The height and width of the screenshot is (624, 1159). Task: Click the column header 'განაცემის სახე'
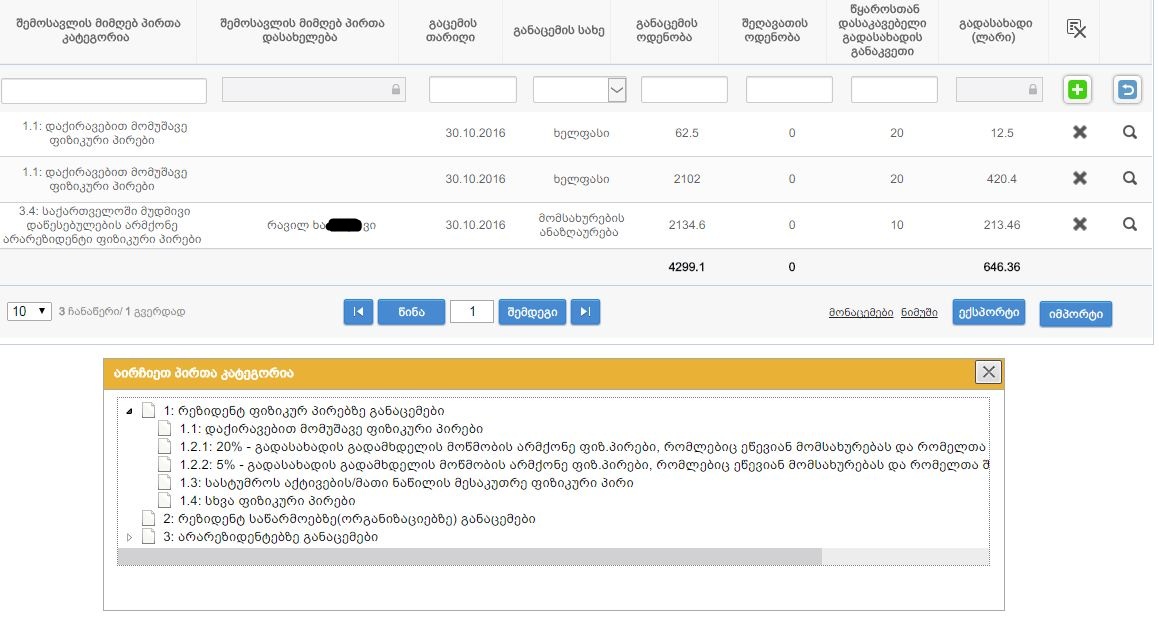point(559,30)
